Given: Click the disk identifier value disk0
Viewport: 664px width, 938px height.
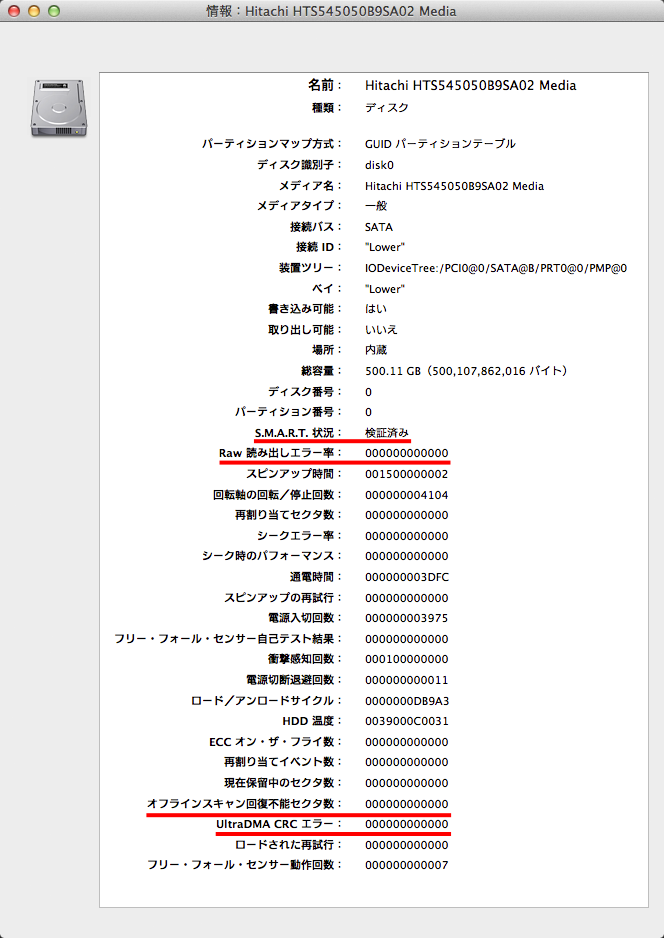Looking at the screenshot, I should coord(379,165).
